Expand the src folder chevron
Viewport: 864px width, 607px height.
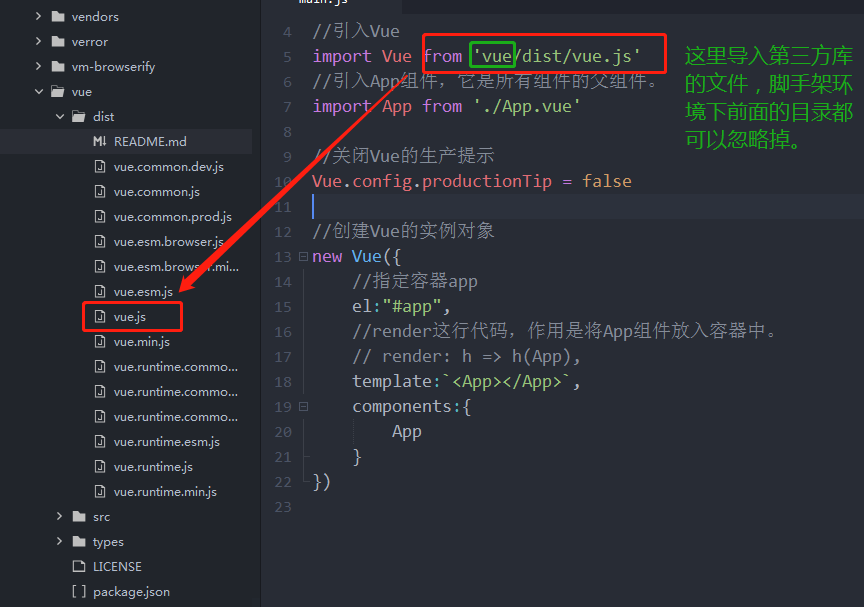pos(60,517)
